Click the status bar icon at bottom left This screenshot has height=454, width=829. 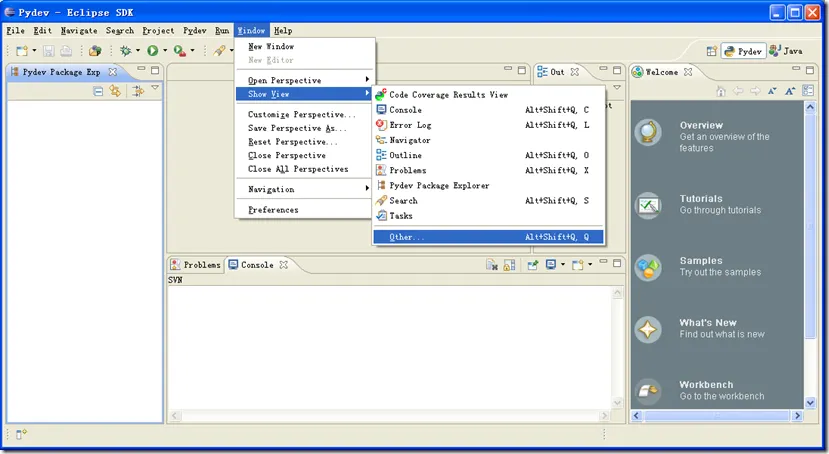(21, 434)
